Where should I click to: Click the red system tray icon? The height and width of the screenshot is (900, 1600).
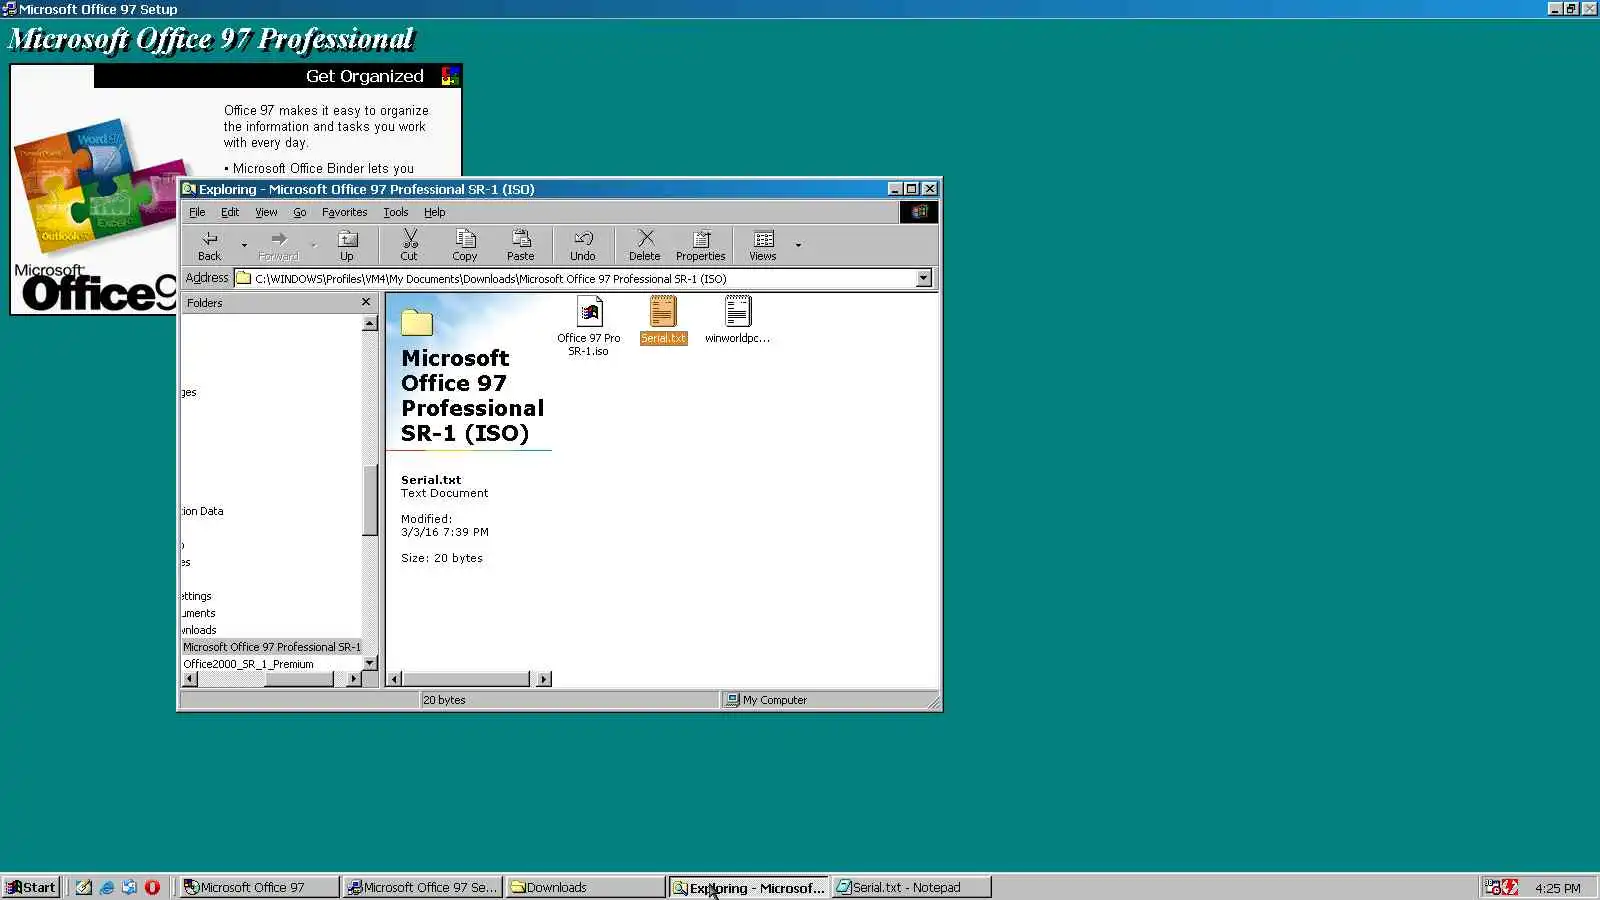coord(1510,887)
